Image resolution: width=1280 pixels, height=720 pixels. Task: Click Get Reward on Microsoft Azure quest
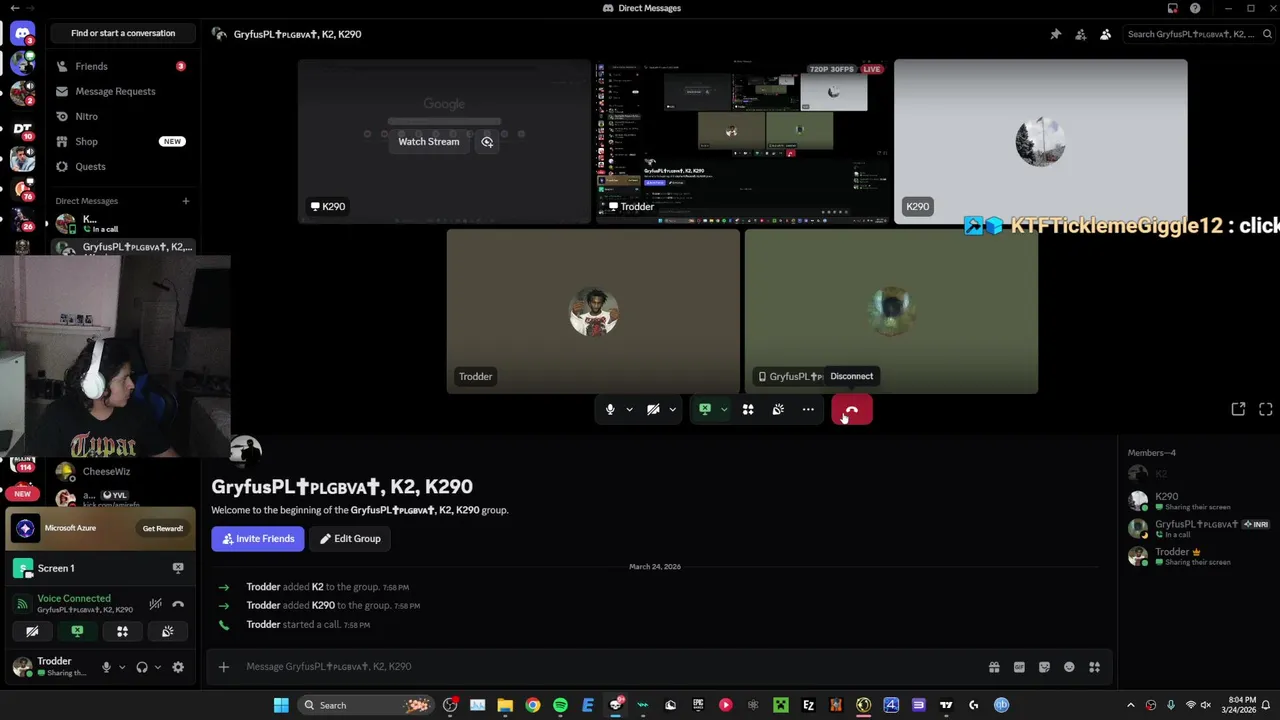click(x=163, y=528)
